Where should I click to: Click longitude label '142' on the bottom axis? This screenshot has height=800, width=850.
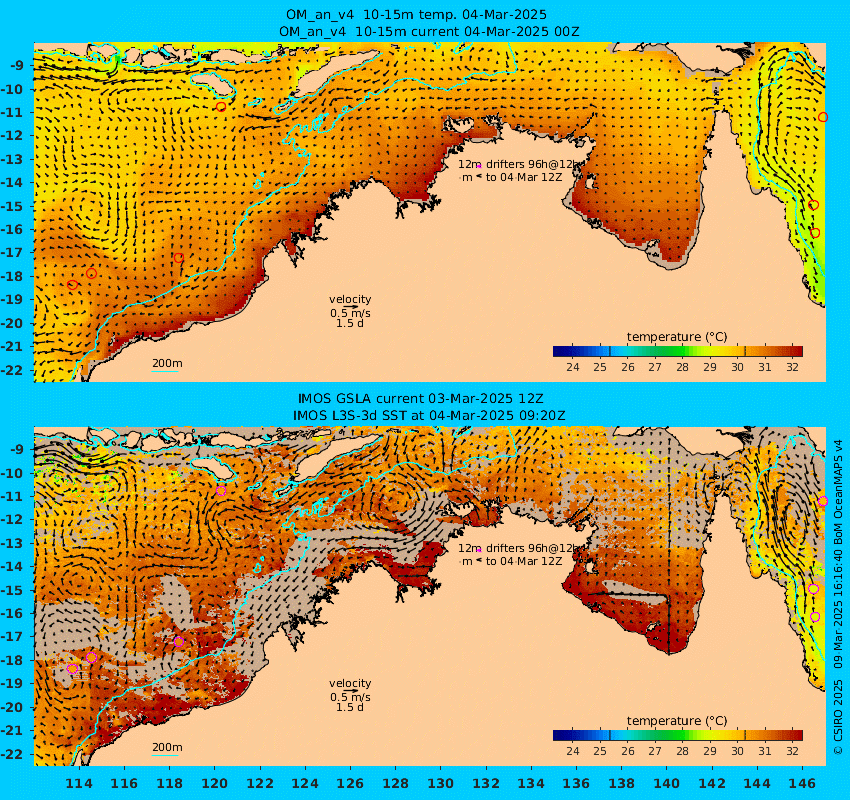(712, 784)
